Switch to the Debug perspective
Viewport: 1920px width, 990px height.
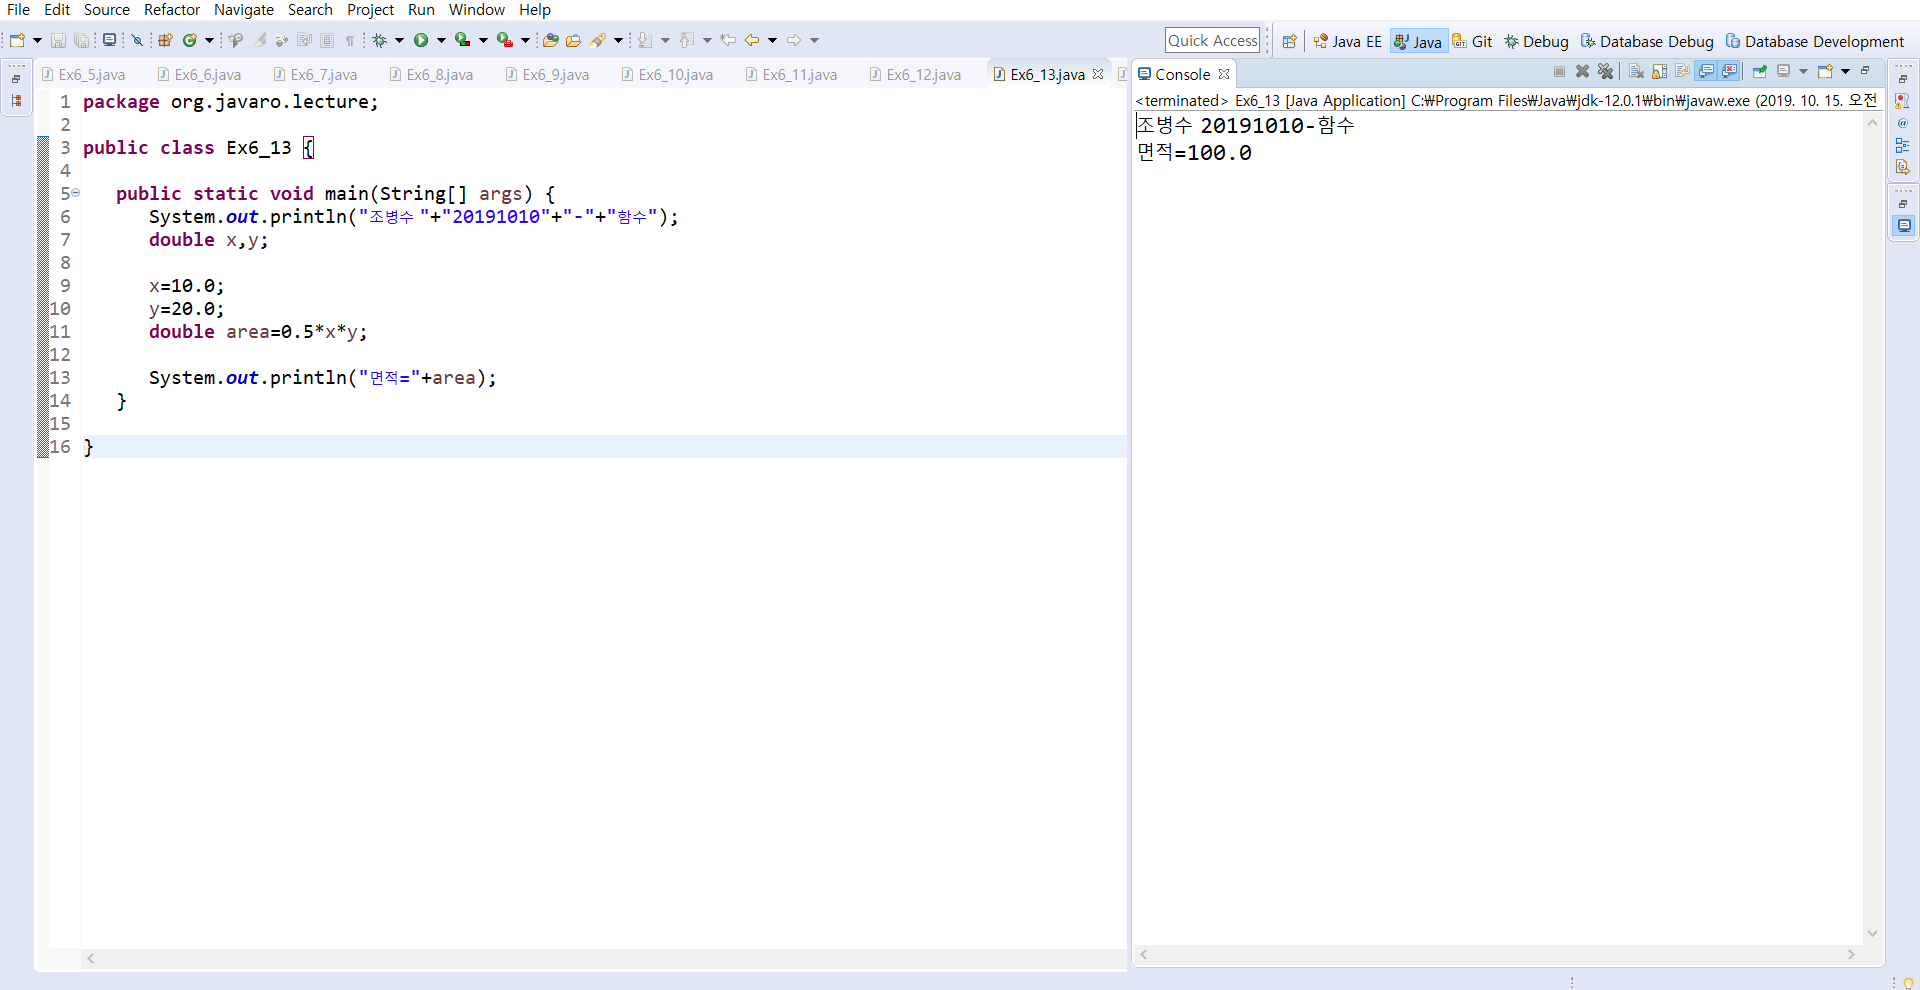[x=1536, y=41]
